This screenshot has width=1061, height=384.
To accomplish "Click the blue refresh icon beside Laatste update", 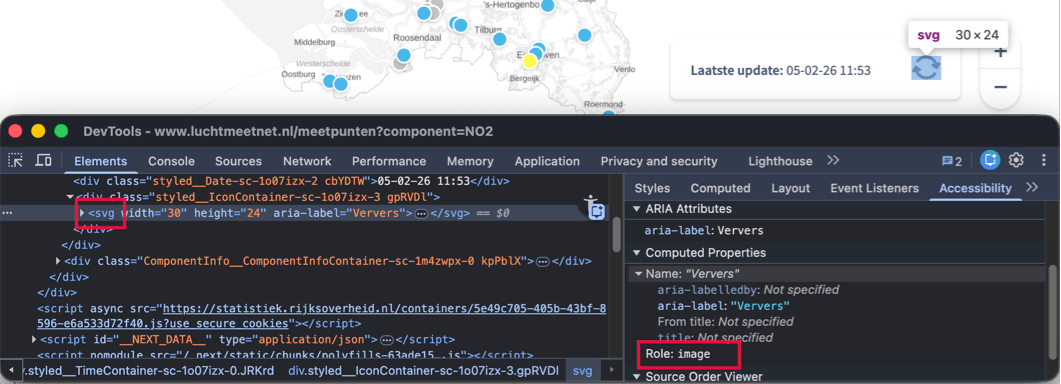I will (x=926, y=68).
